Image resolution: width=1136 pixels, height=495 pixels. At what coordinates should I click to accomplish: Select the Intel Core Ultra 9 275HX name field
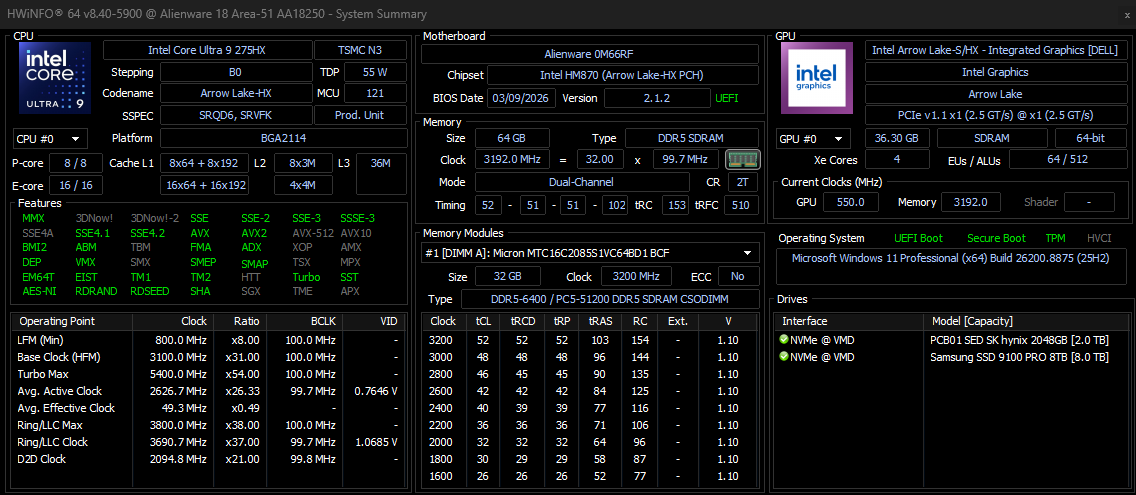209,50
